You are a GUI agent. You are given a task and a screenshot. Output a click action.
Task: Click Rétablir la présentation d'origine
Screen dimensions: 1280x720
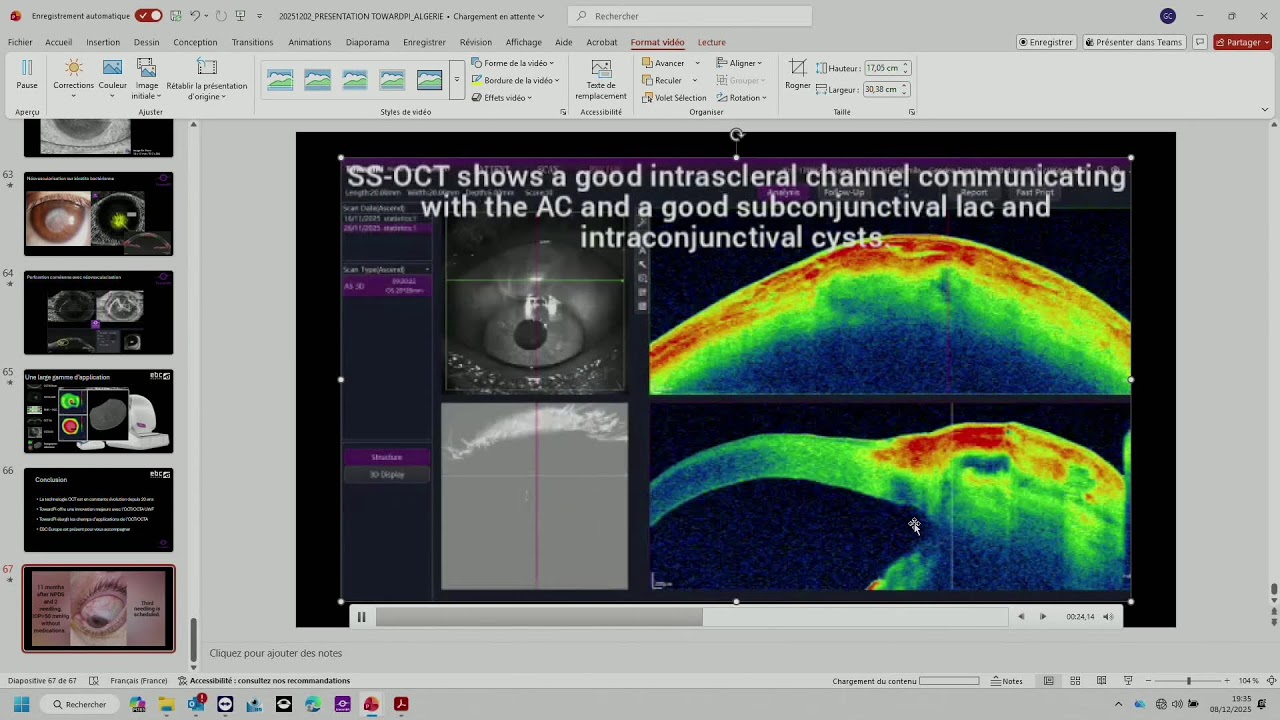207,78
